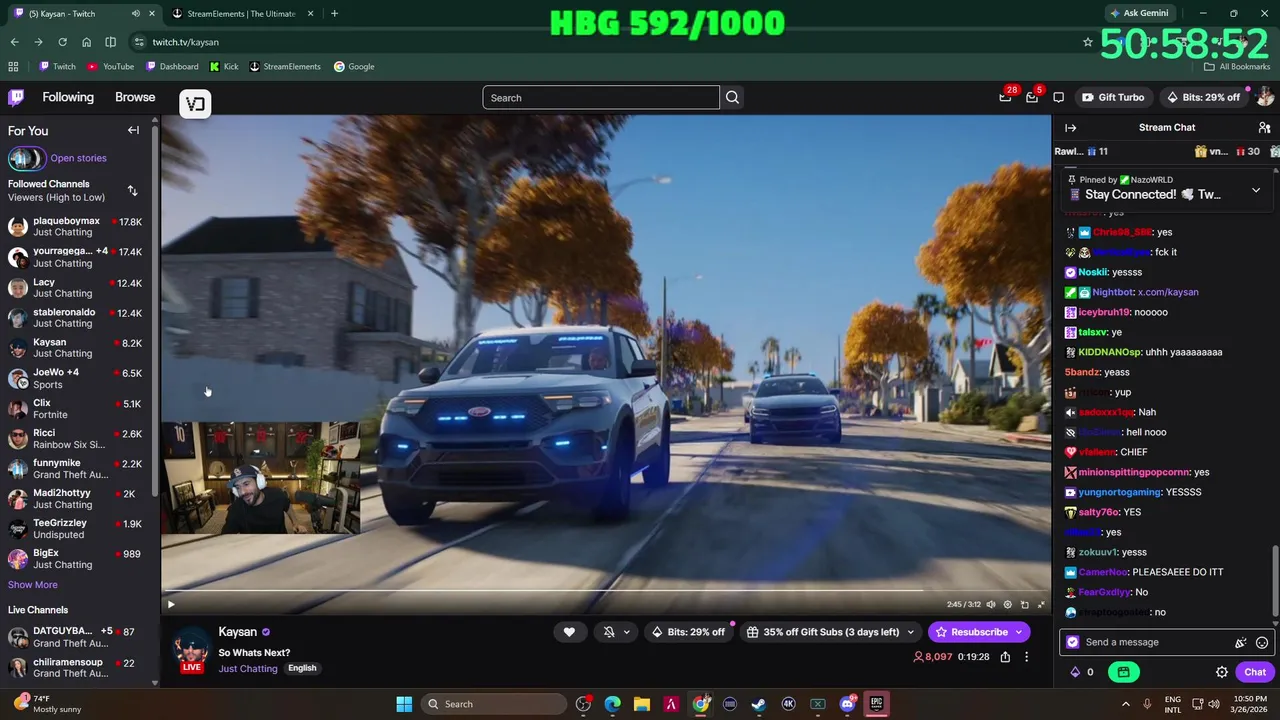This screenshot has height=720, width=1280.
Task: Click the green channel points chest
Action: [1123, 672]
